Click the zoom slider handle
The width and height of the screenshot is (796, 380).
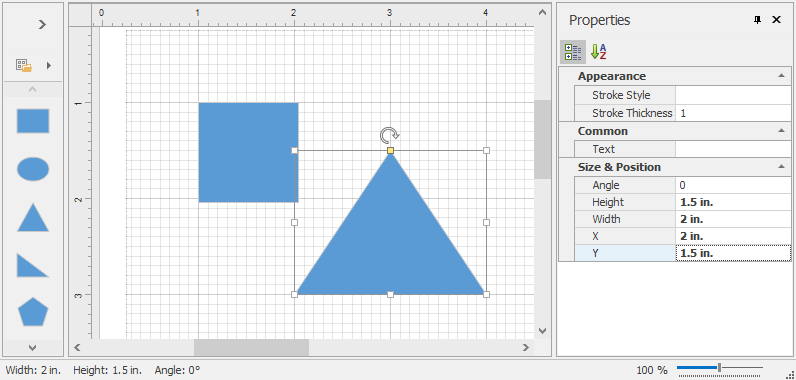719,367
